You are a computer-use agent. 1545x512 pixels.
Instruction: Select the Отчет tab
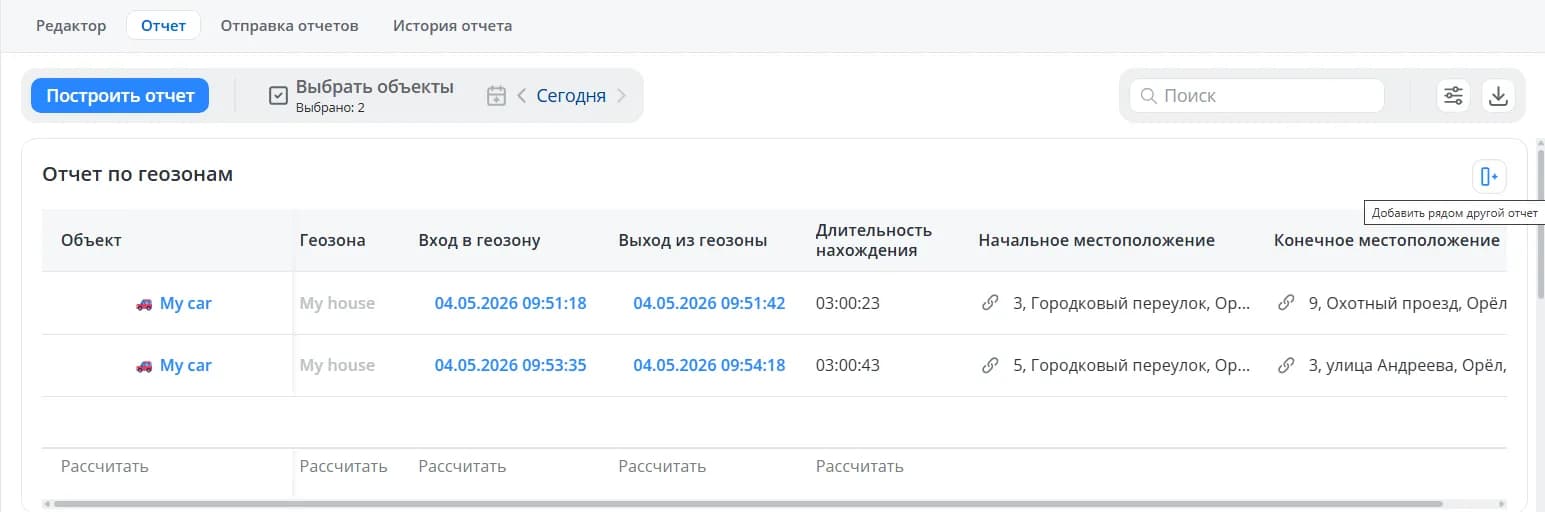tap(163, 26)
